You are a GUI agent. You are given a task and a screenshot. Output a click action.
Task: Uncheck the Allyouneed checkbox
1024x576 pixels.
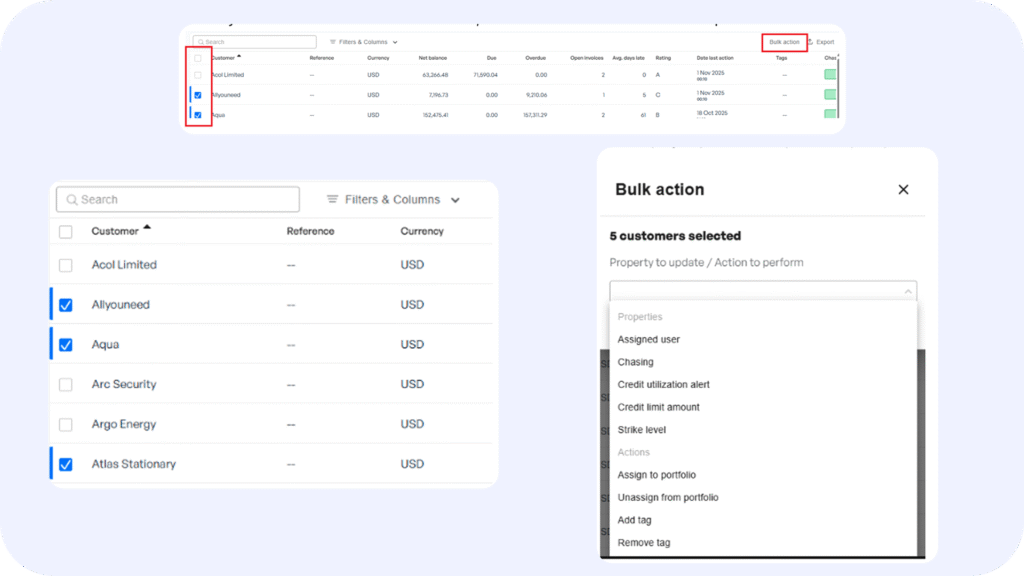(x=66, y=305)
